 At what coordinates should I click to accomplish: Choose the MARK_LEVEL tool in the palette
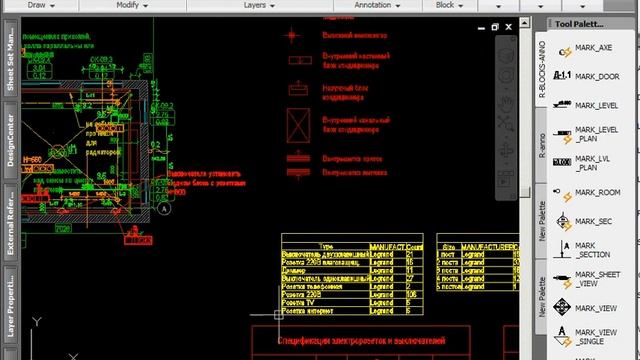pyautogui.click(x=586, y=105)
